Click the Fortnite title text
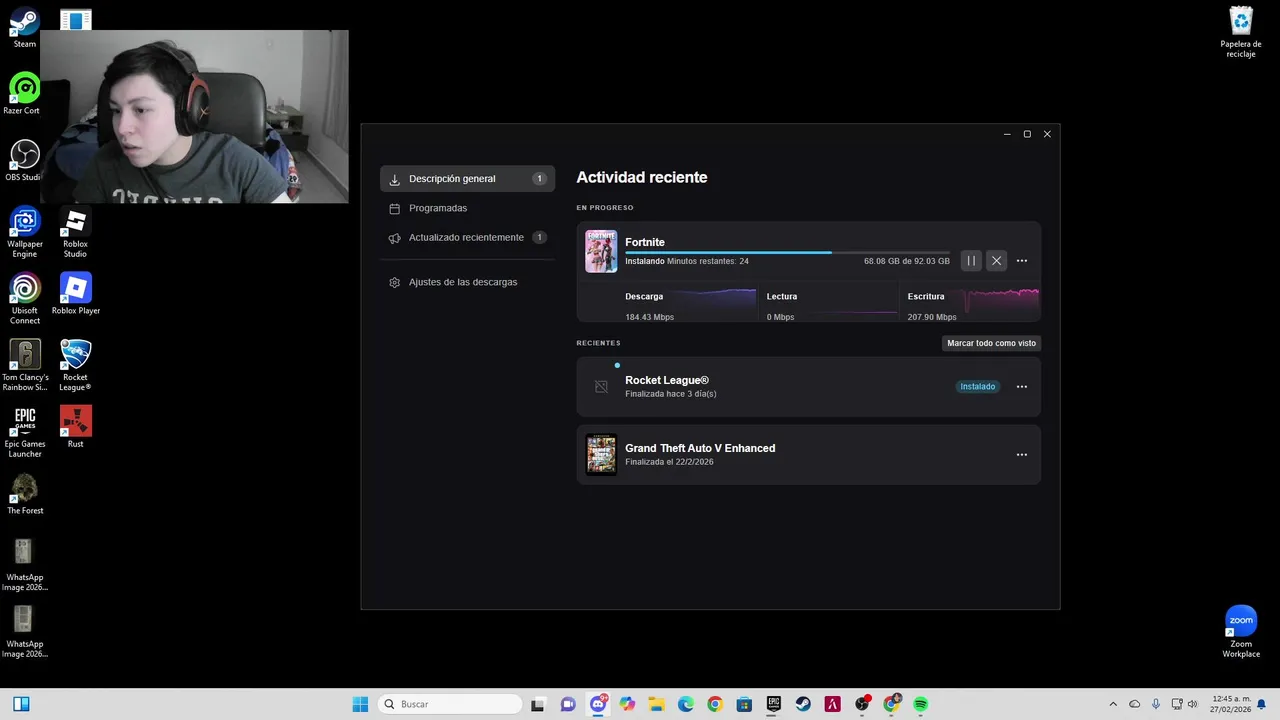Screen dimensions: 1280x720 [x=645, y=242]
